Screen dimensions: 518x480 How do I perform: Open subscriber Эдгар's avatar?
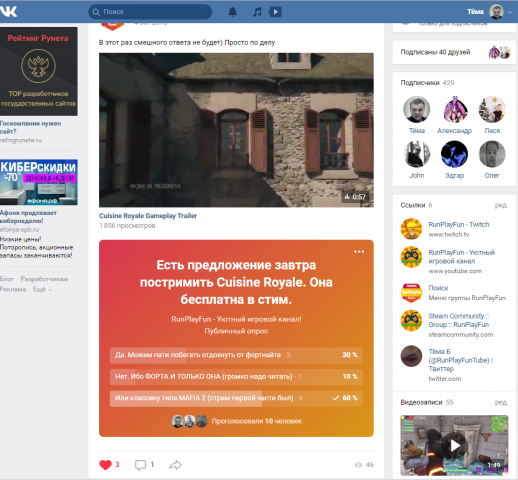point(454,154)
